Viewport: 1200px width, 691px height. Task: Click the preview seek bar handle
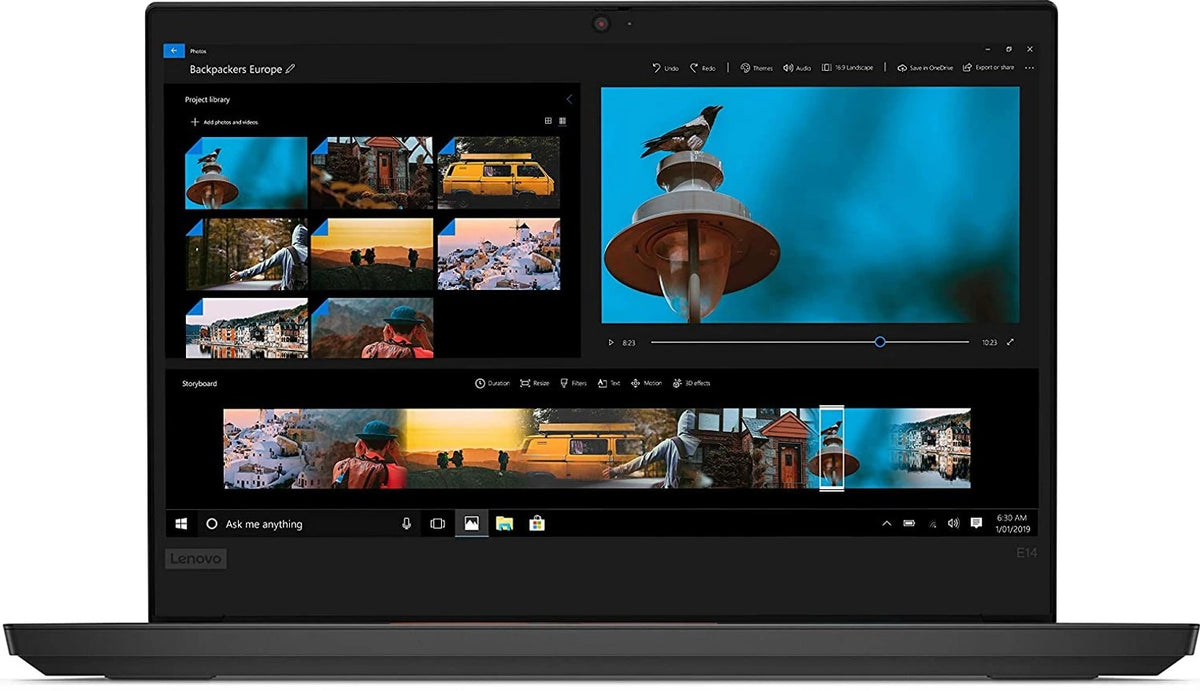880,342
